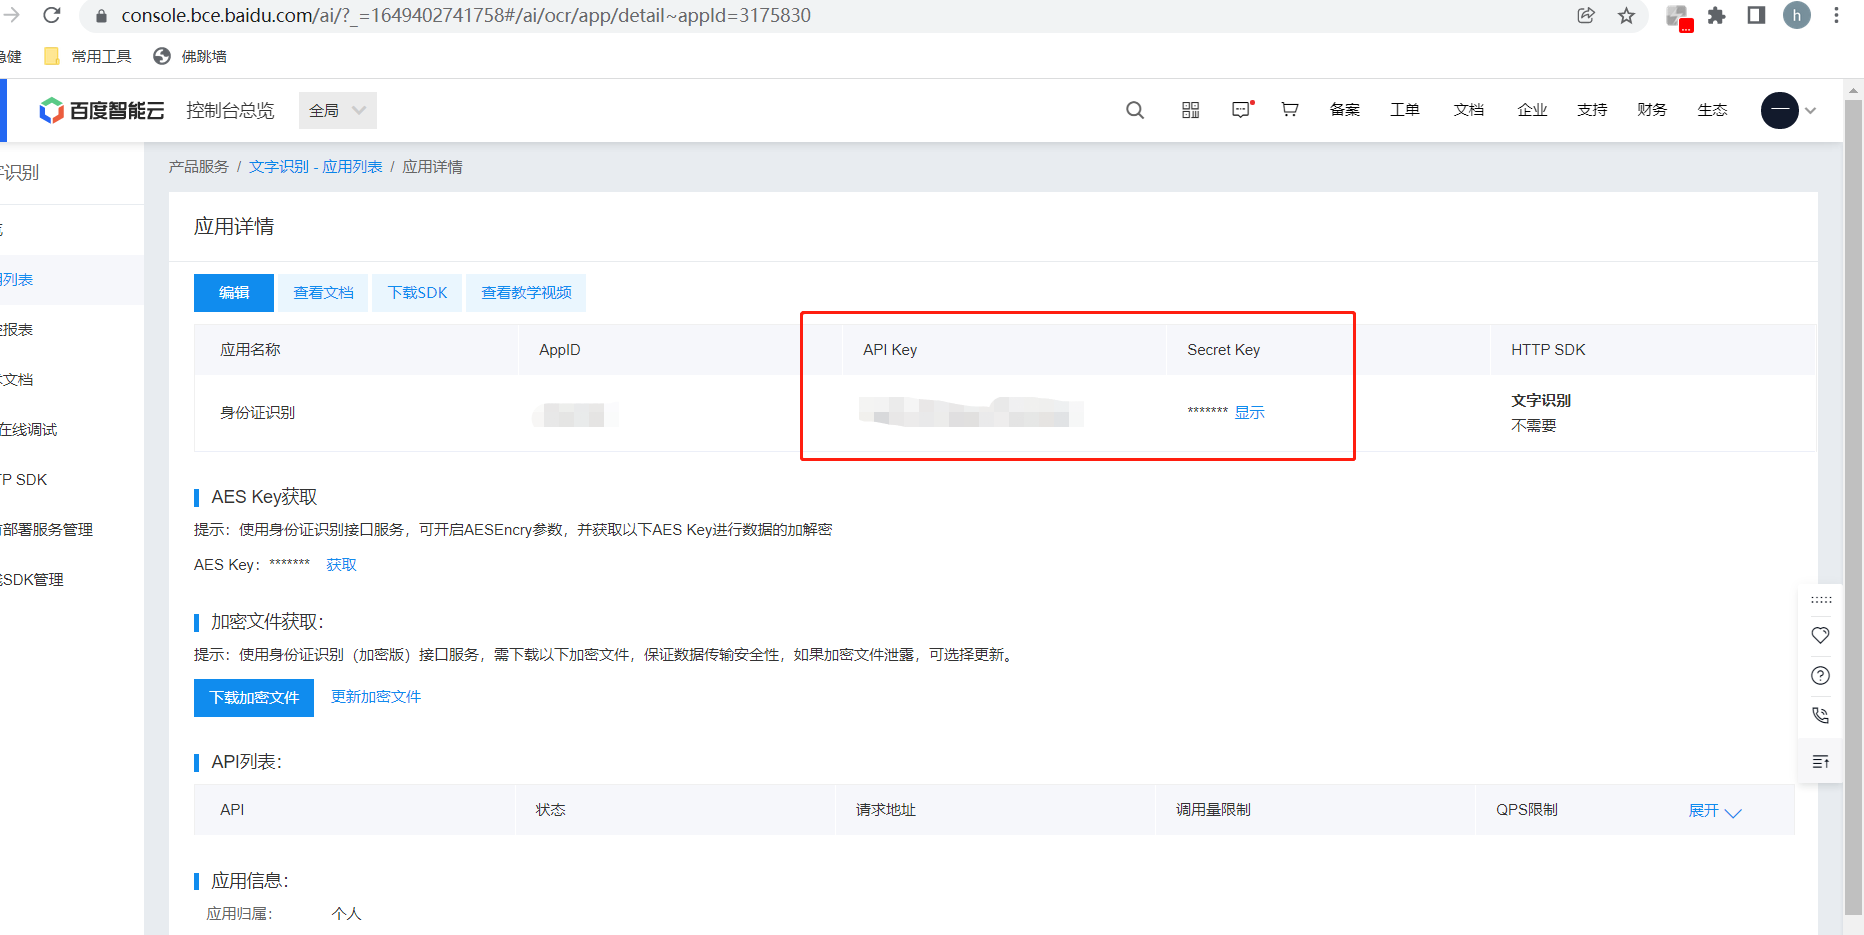The height and width of the screenshot is (935, 1864).
Task: Open the browser profile avatar 'h'
Action: coord(1797,15)
